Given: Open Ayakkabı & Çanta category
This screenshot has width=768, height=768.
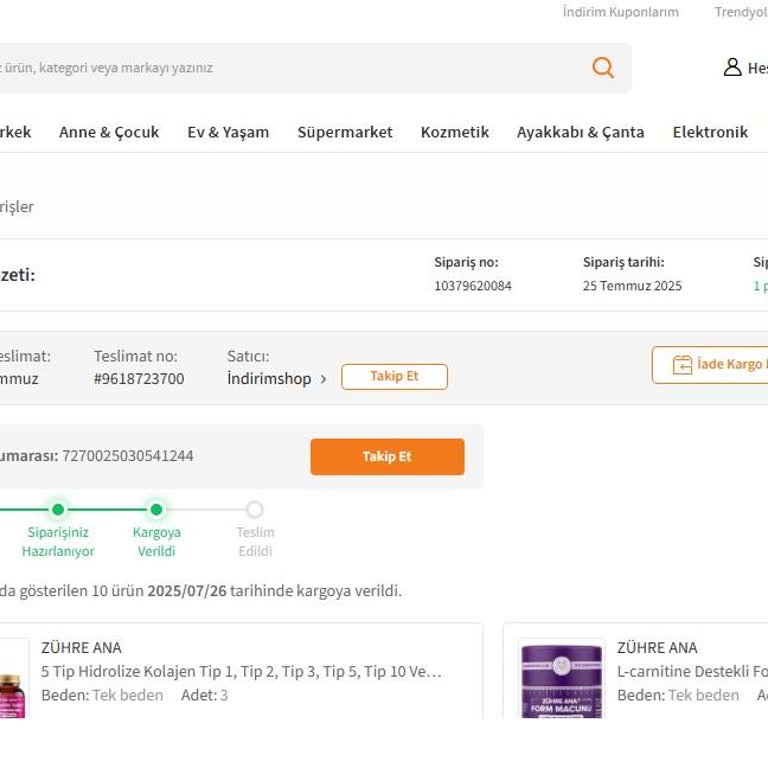Looking at the screenshot, I should coord(580,132).
